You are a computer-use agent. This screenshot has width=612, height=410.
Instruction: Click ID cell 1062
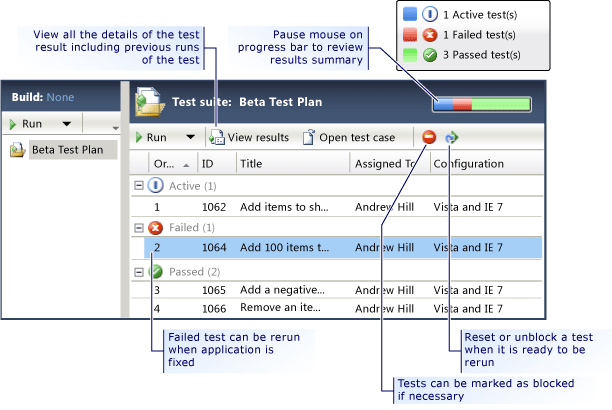[x=214, y=207]
